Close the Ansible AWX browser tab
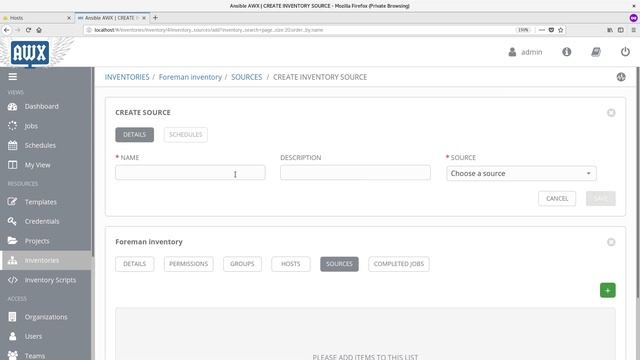The image size is (640, 360). (144, 18)
